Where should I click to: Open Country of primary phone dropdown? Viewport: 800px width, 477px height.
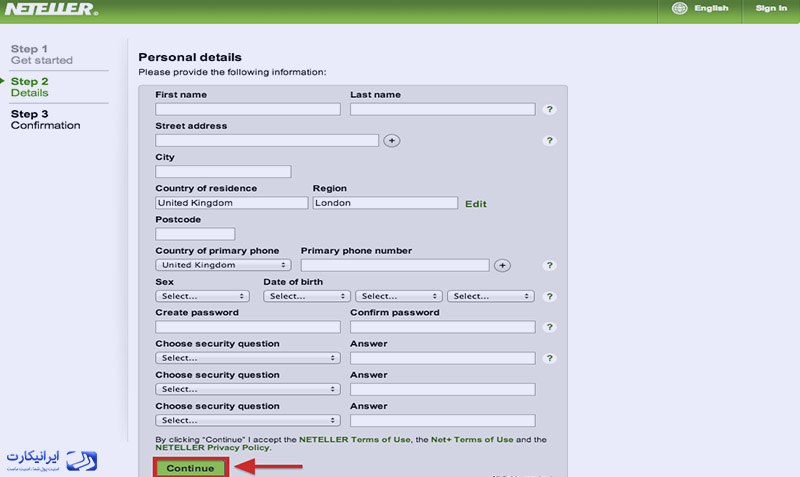[x=223, y=265]
